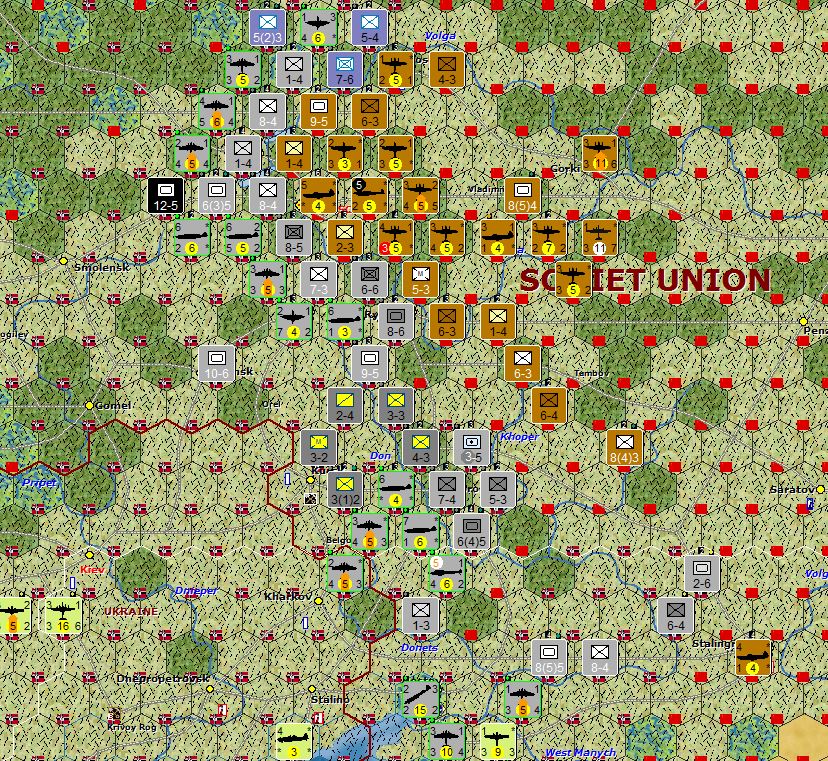
Task: Select the blue 5-4 infantry unit
Action: (x=370, y=27)
